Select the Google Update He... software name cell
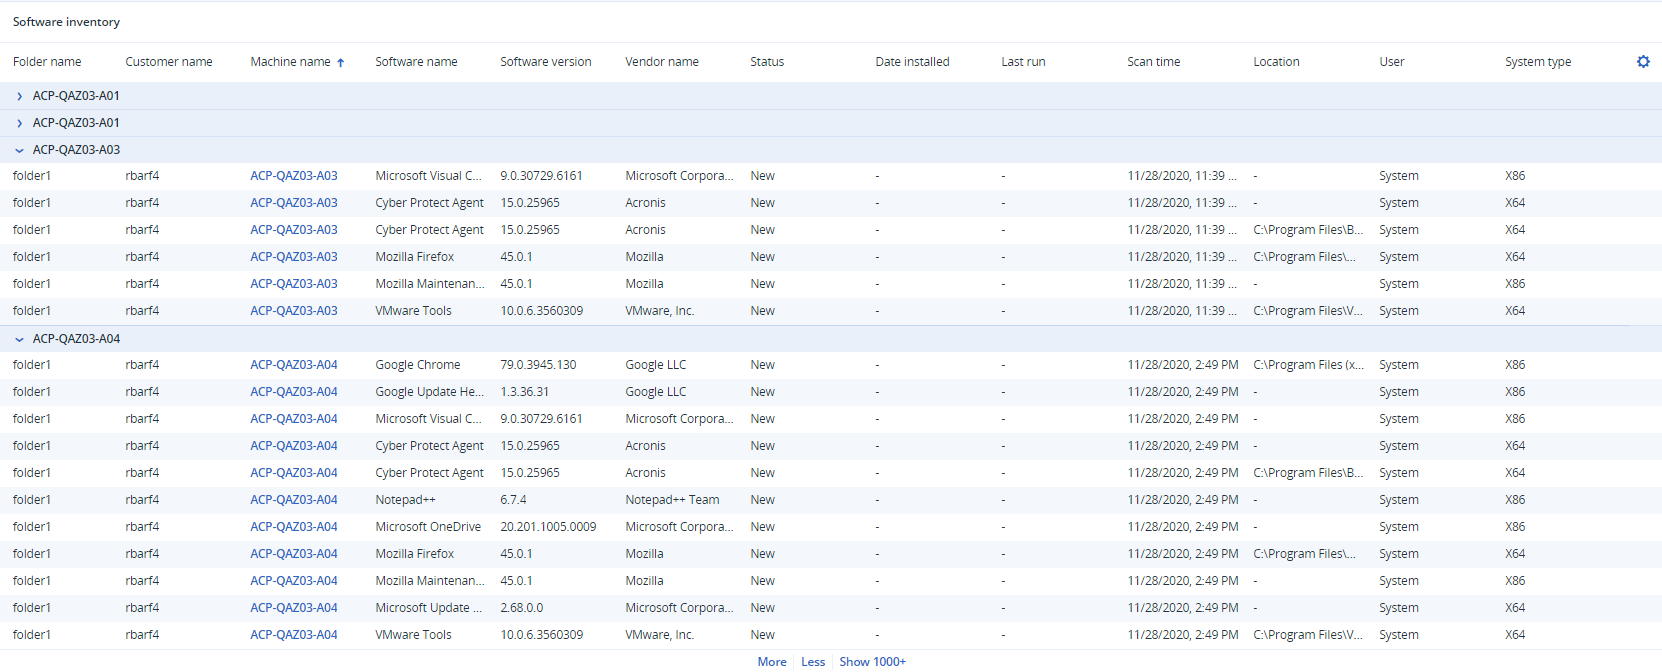The image size is (1662, 672). click(429, 392)
